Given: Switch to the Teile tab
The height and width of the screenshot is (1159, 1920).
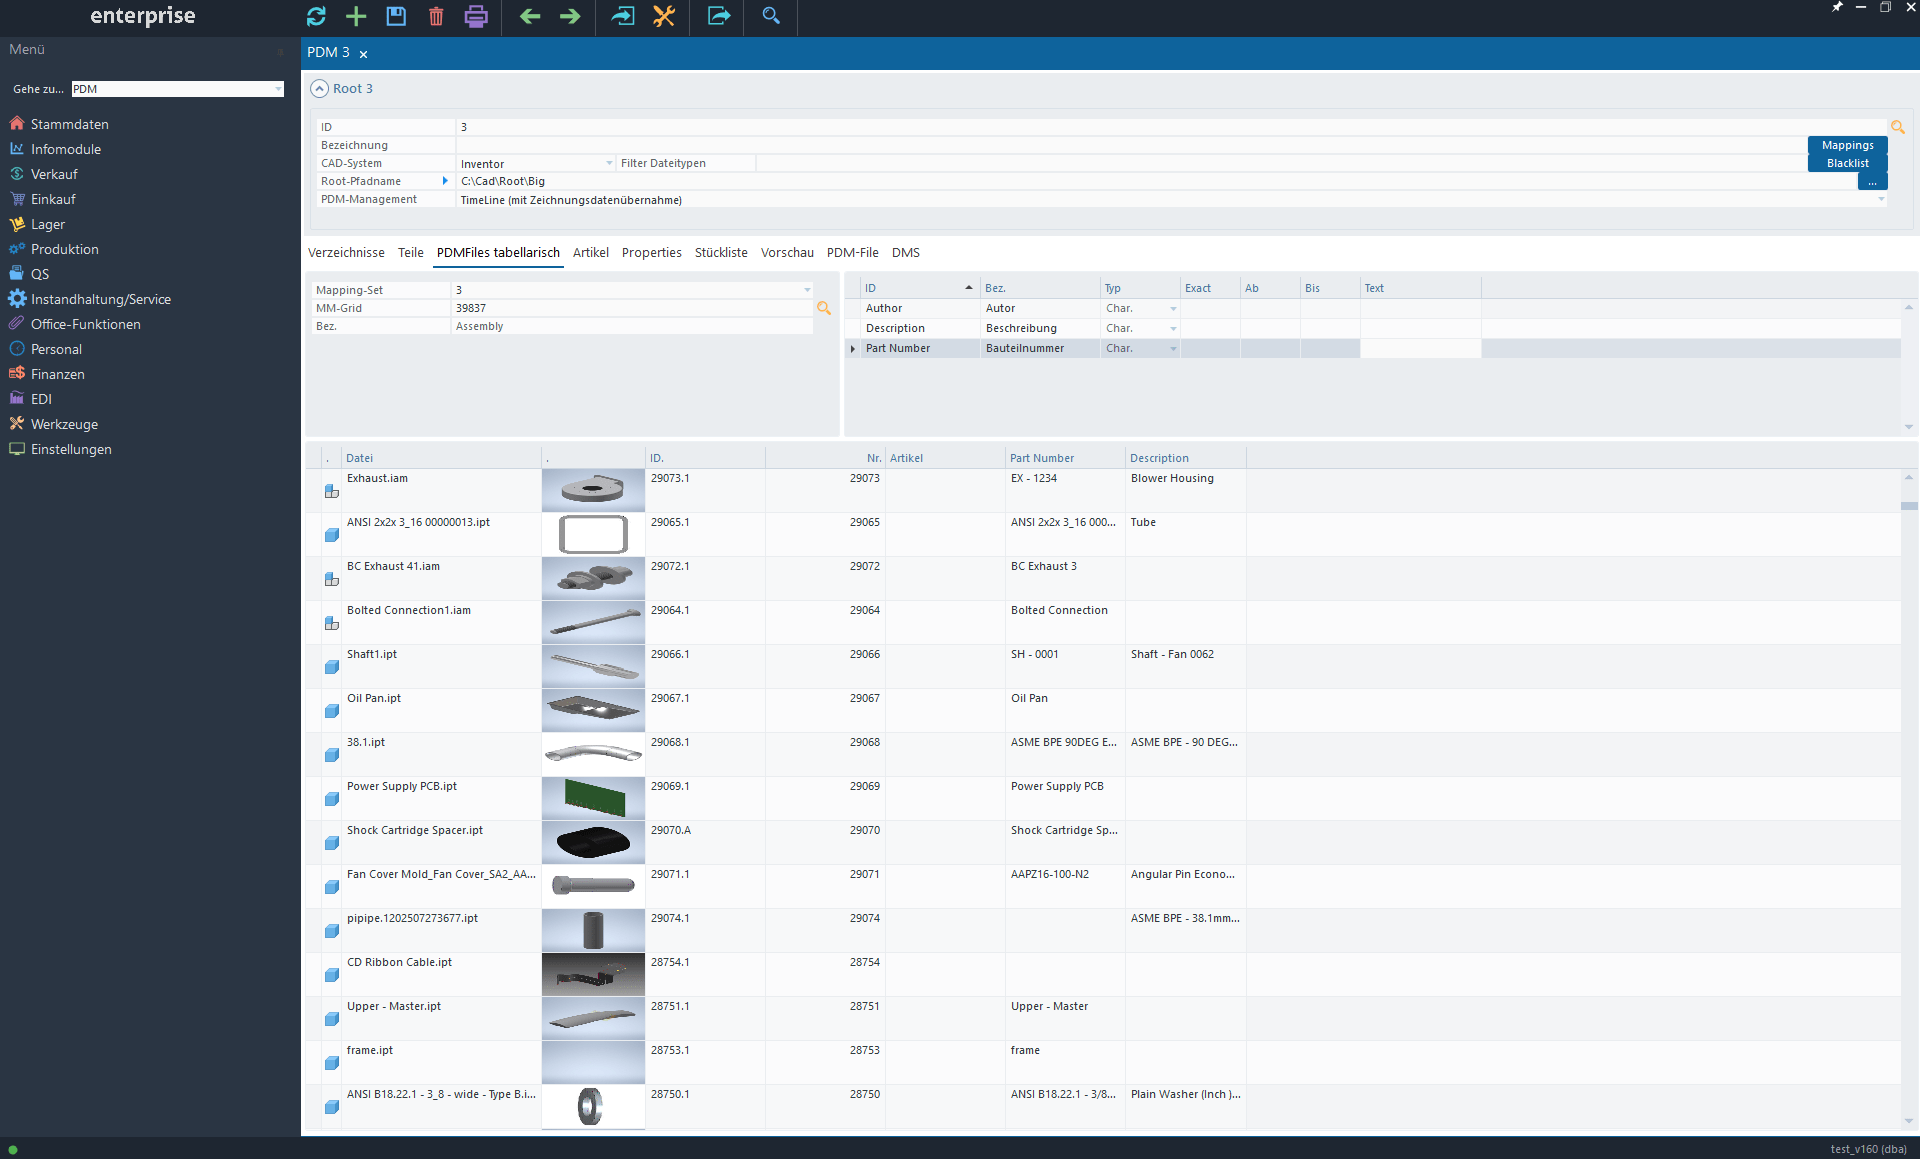Looking at the screenshot, I should pyautogui.click(x=411, y=252).
